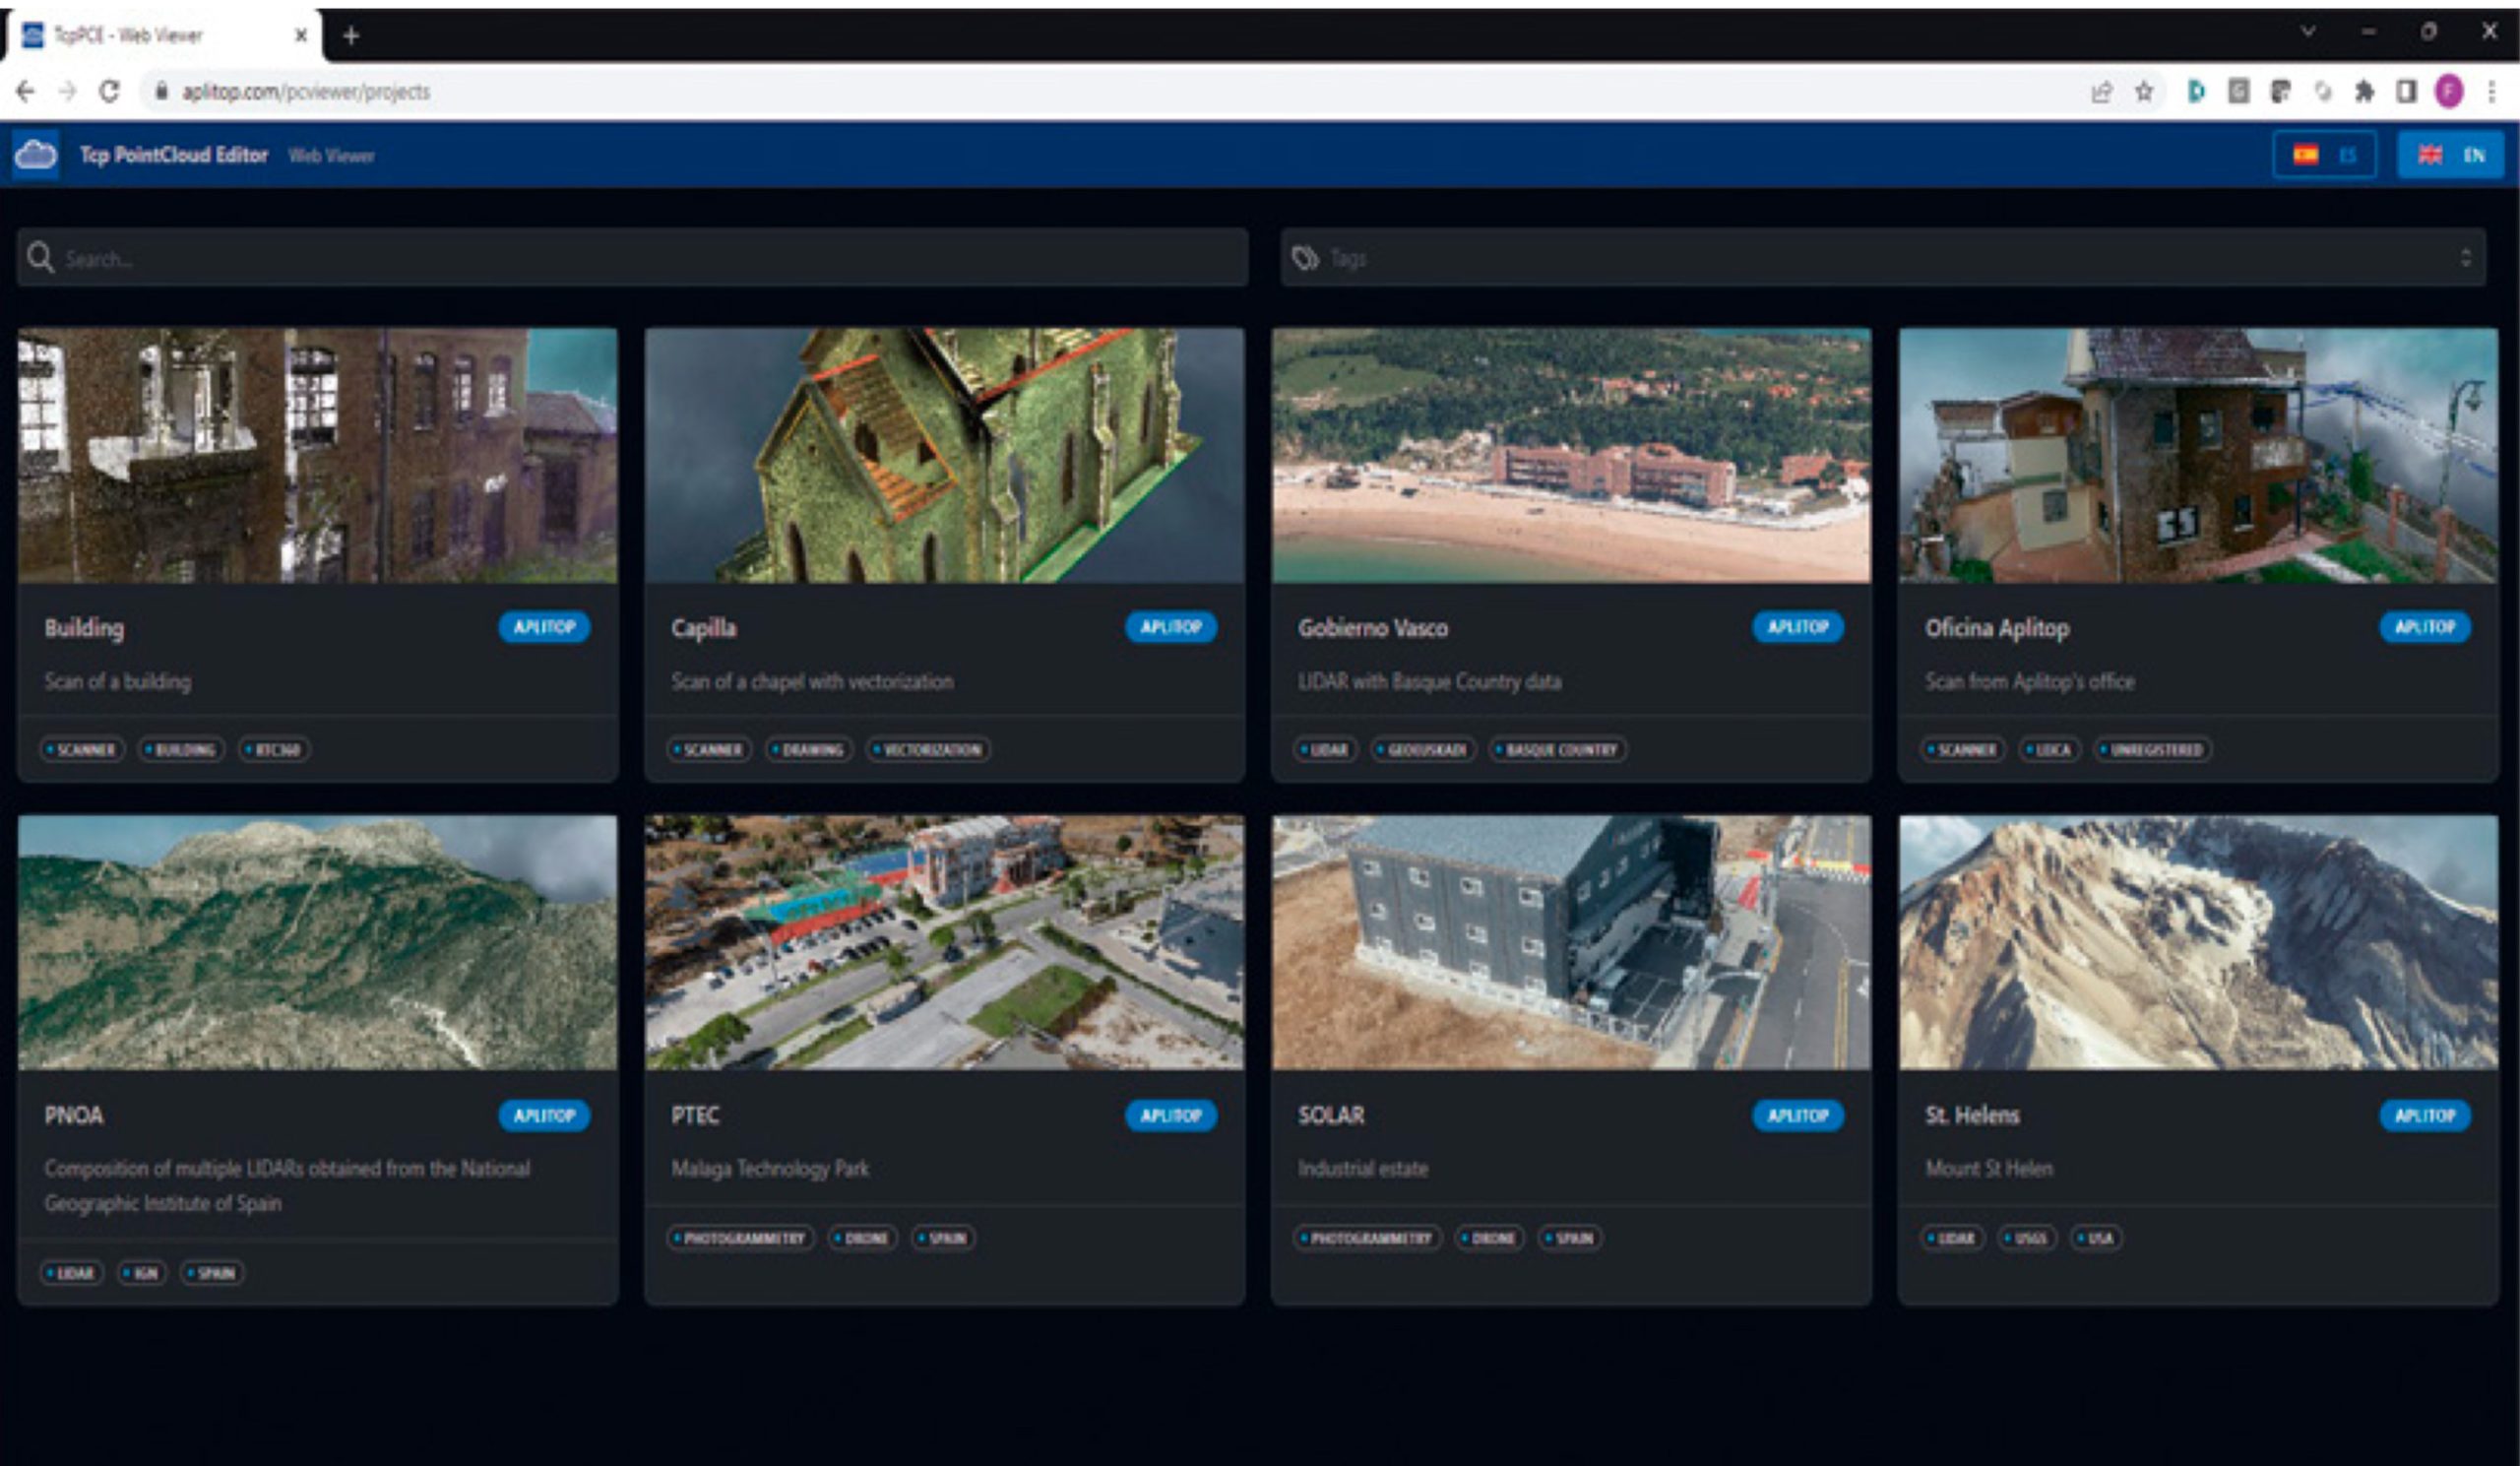Toggle the browser side panel icon
The width and height of the screenshot is (2520, 1466).
point(2406,92)
